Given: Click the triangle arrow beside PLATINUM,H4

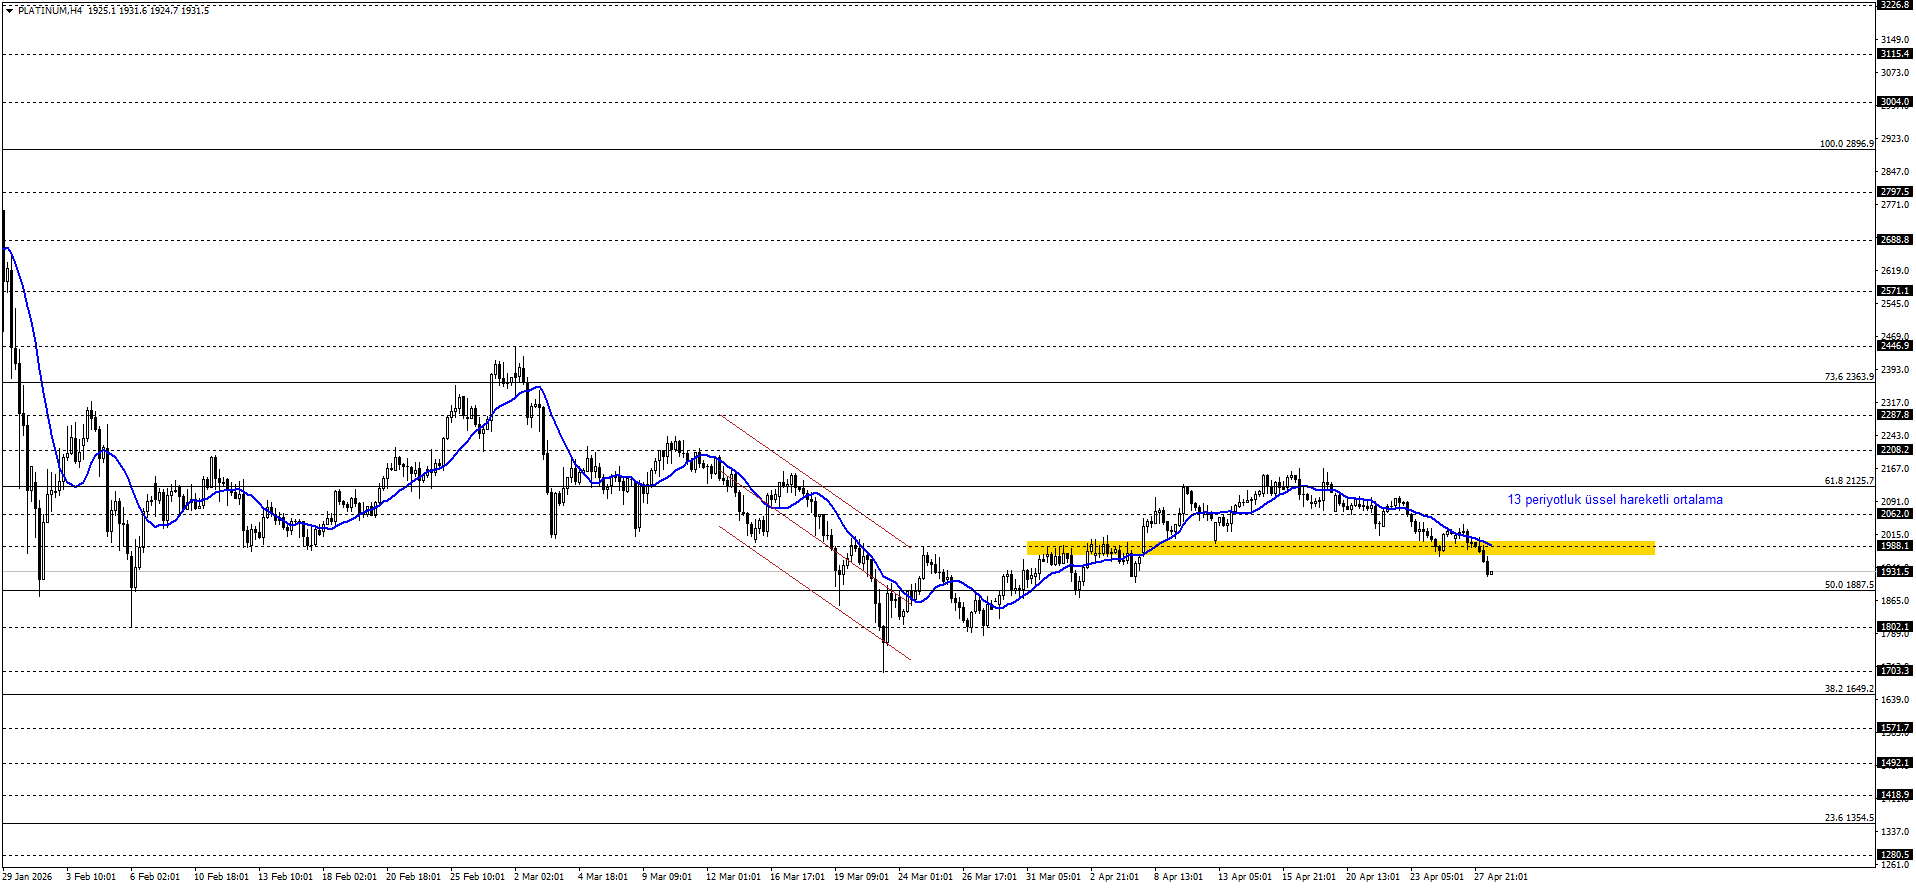Looking at the screenshot, I should coord(9,11).
